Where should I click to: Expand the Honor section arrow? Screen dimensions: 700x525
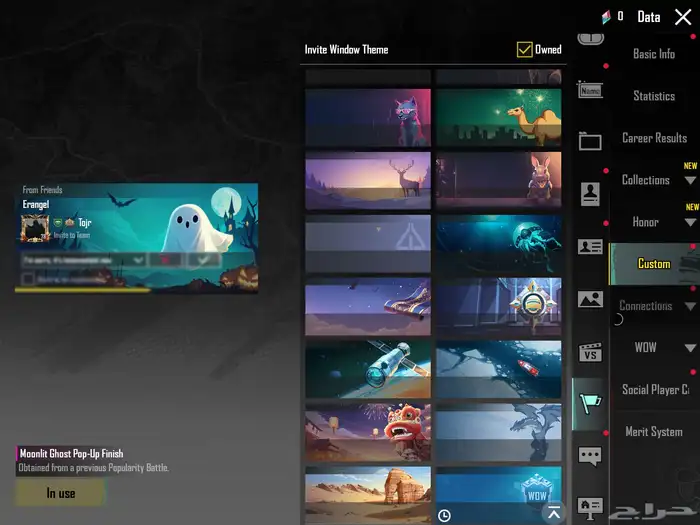(x=690, y=223)
